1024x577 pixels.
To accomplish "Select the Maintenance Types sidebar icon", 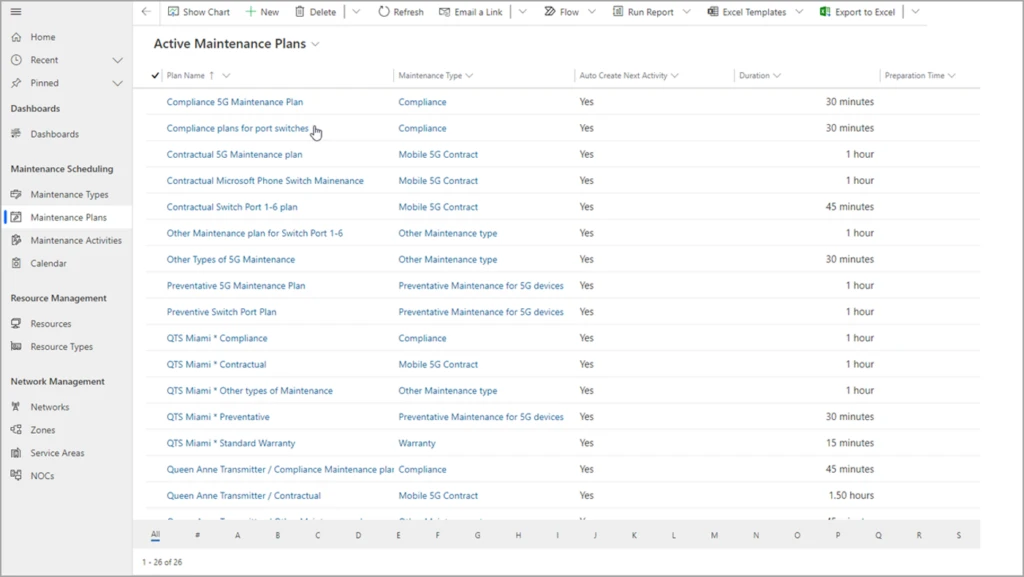I will pos(17,194).
